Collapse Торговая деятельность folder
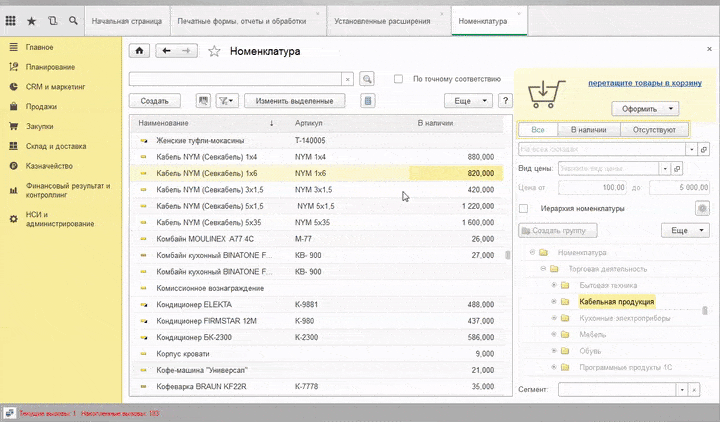The height and width of the screenshot is (422, 720). (x=543, y=269)
